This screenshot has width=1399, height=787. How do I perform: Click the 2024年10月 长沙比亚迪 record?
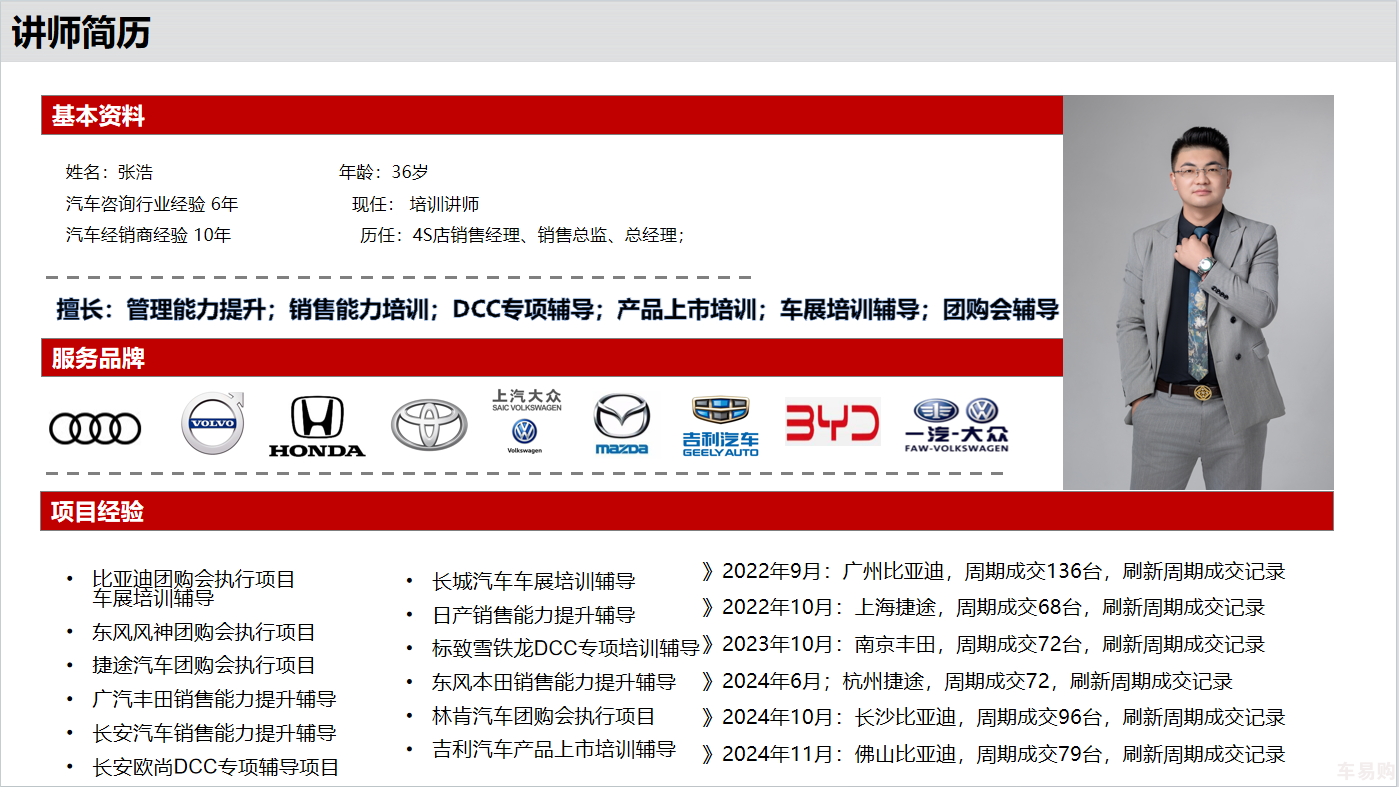993,717
